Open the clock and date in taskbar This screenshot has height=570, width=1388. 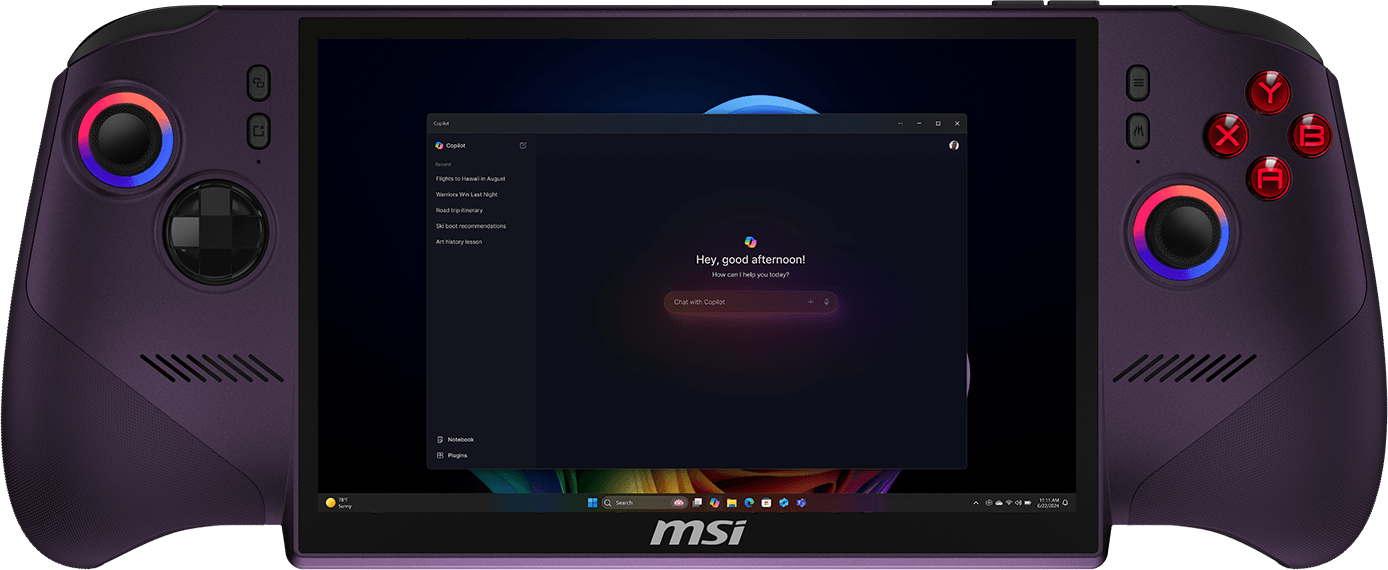click(1048, 503)
